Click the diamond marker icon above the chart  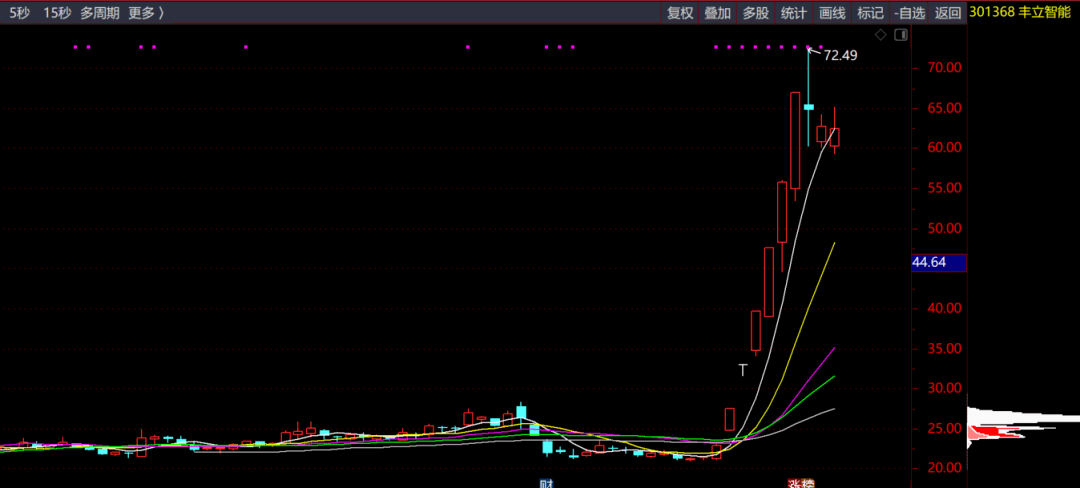pyautogui.click(x=880, y=35)
